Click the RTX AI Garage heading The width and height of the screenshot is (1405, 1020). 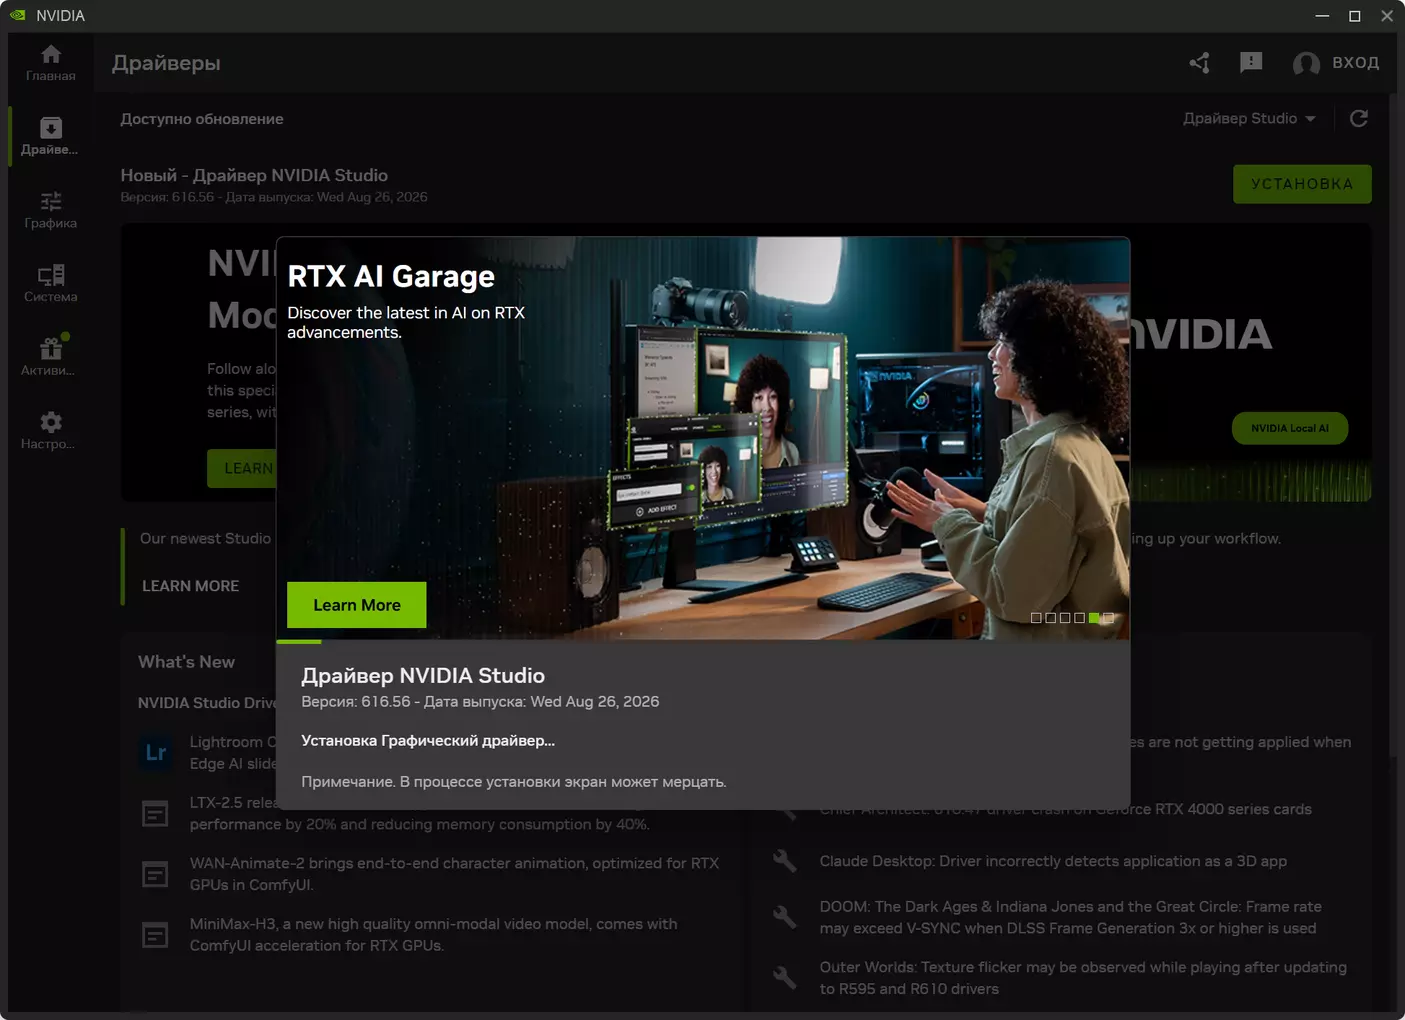391,276
